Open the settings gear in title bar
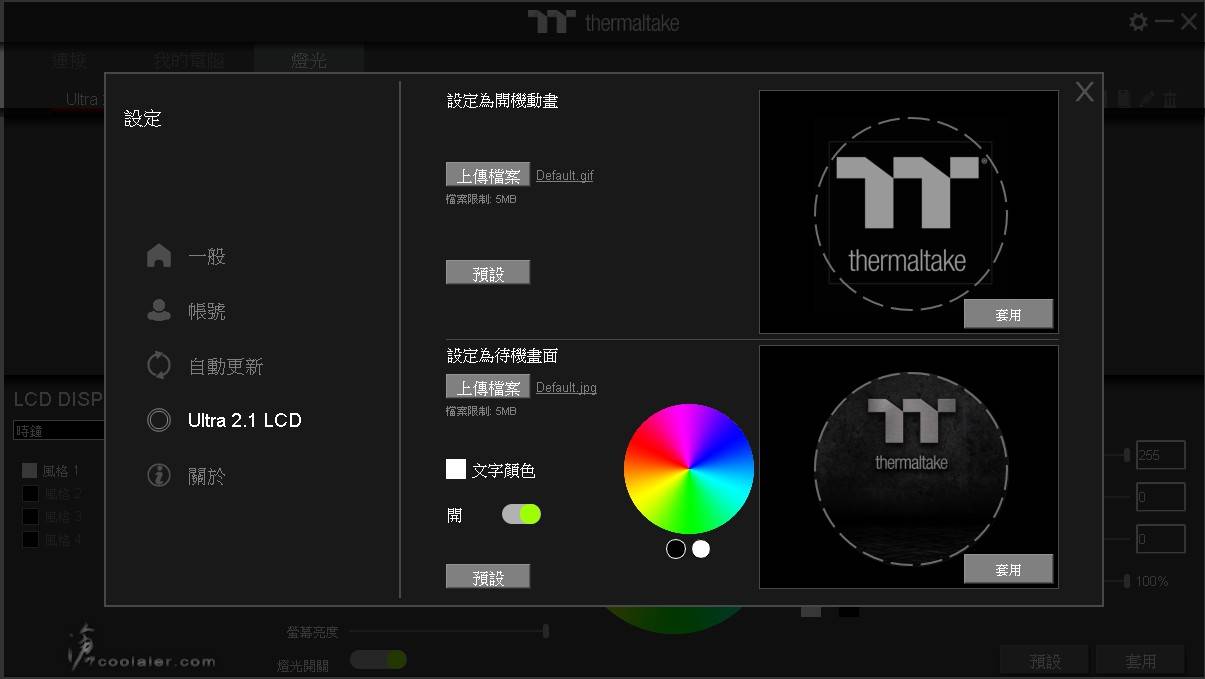This screenshot has height=679, width=1205. [x=1138, y=22]
